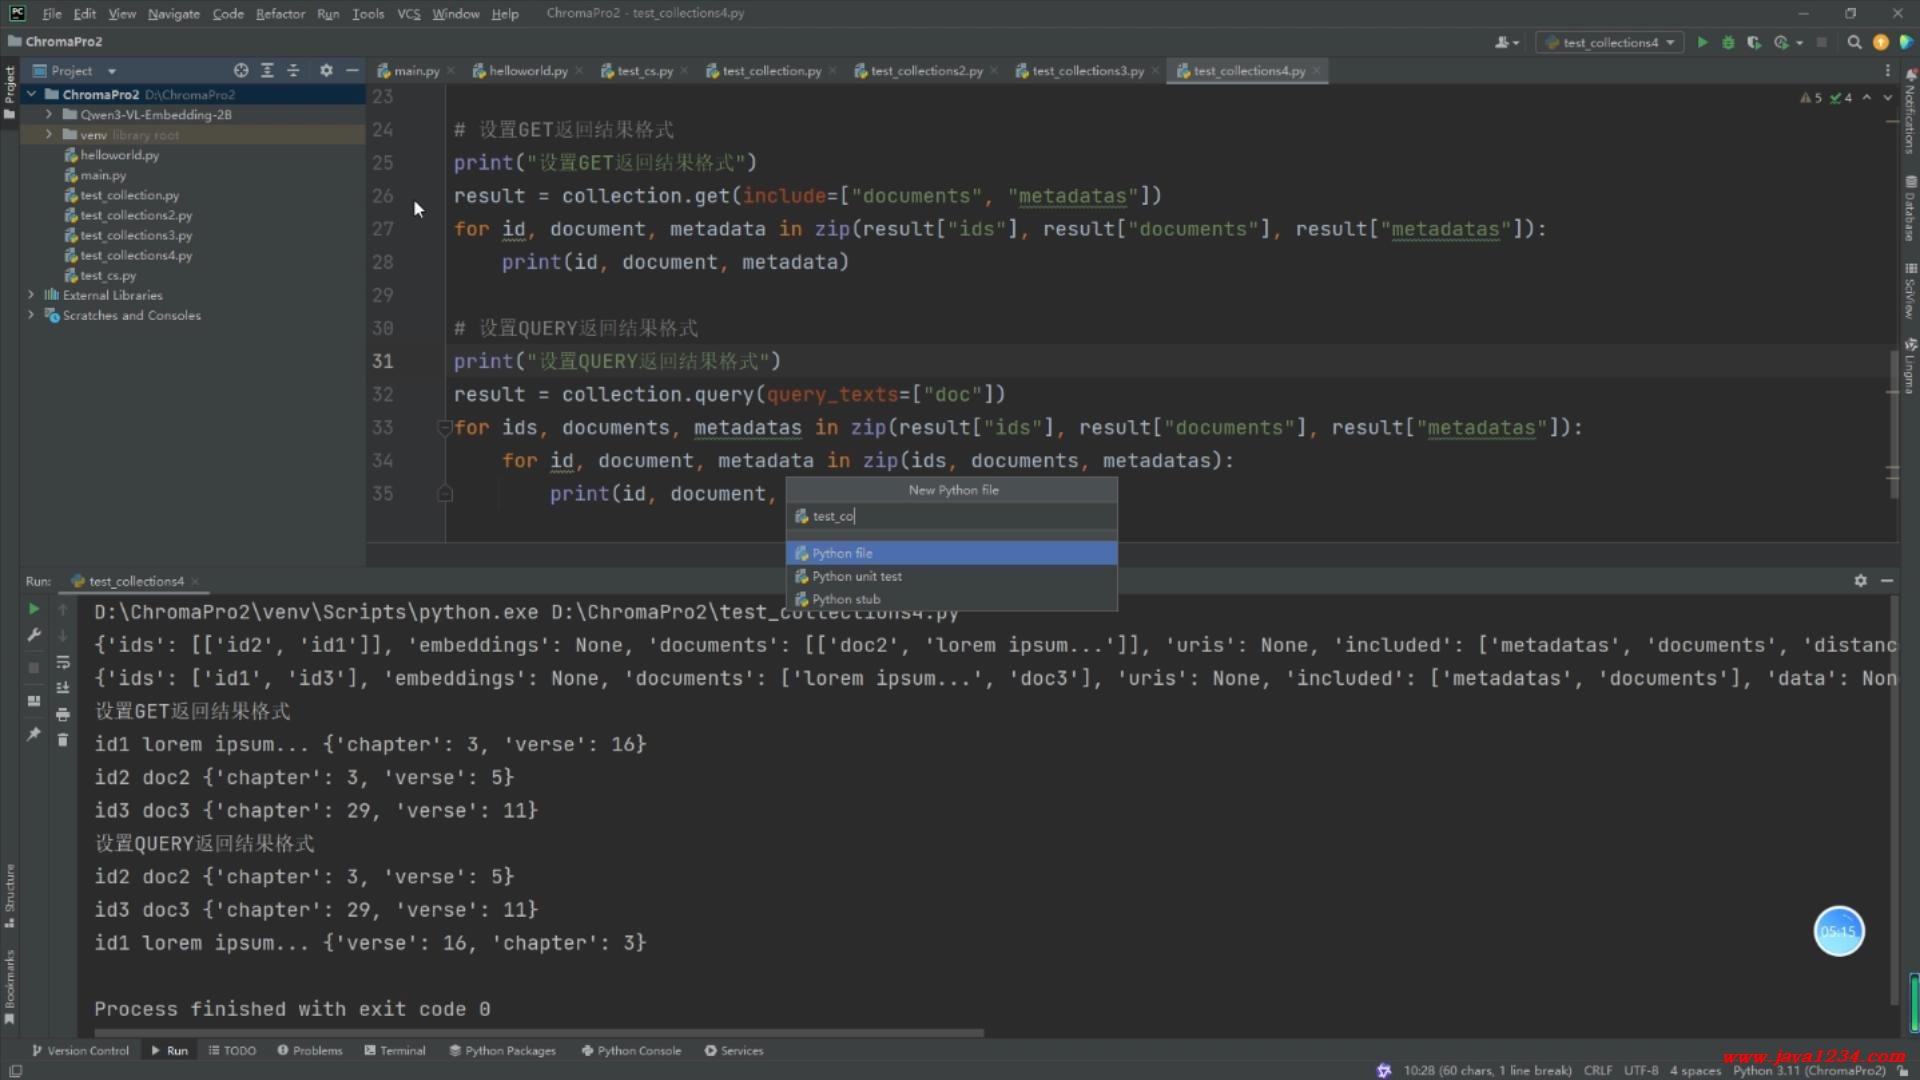Image resolution: width=1920 pixels, height=1080 pixels.
Task: Toggle soft-wrap icon in Run panel
Action: point(63,662)
